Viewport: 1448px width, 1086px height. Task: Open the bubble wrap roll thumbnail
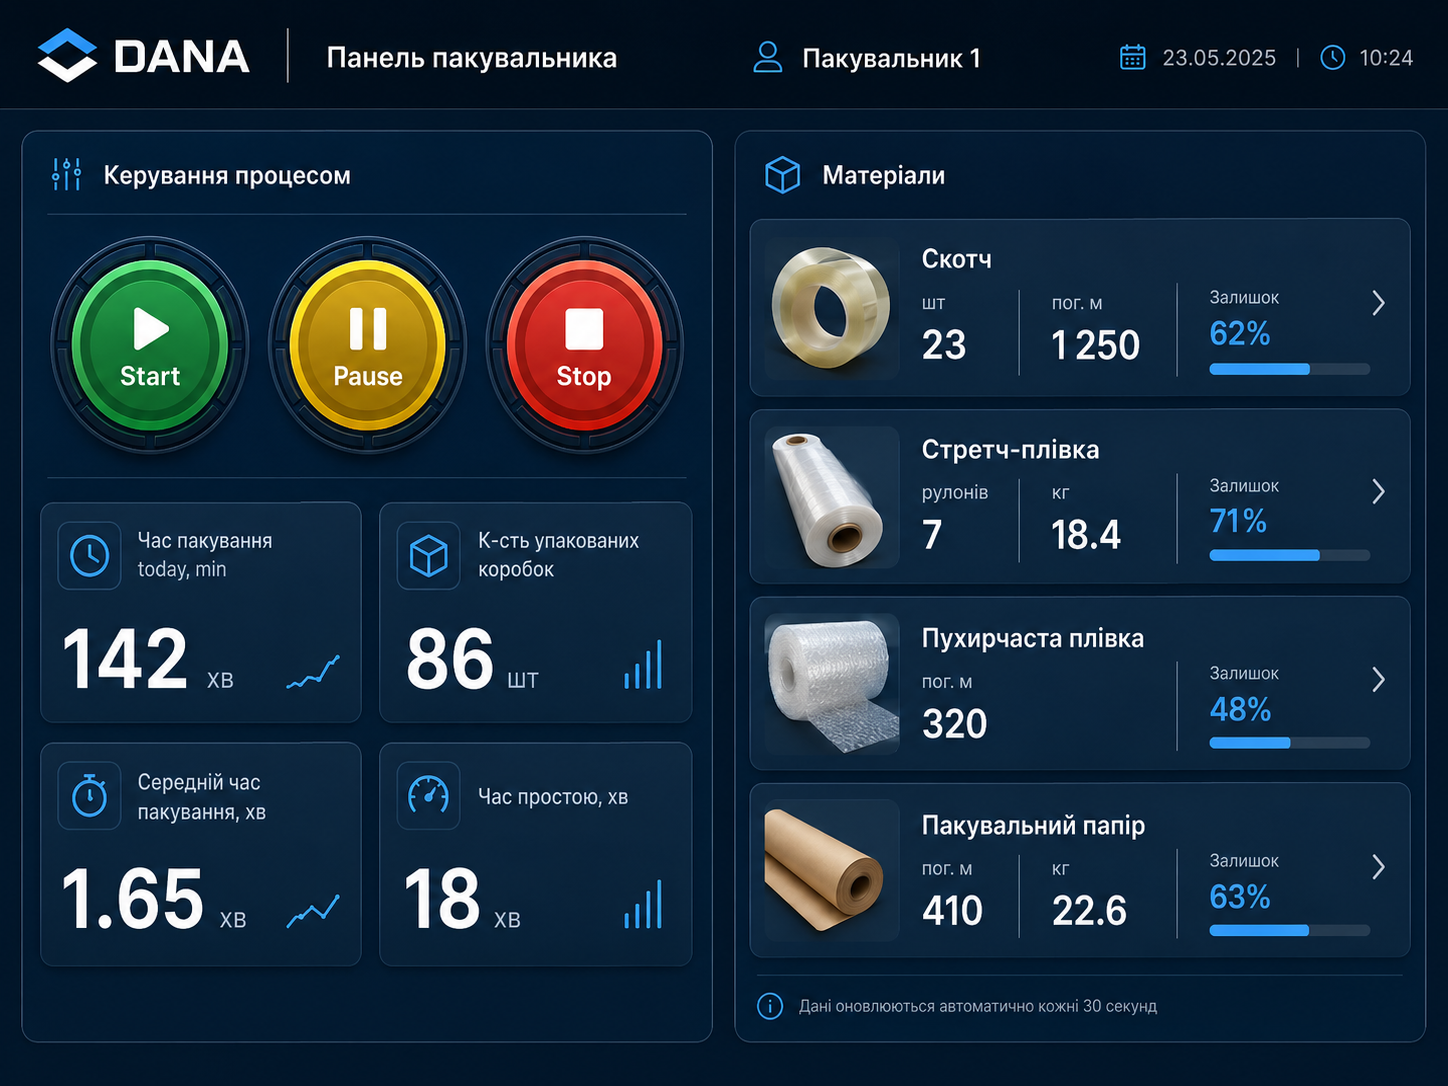pyautogui.click(x=831, y=684)
